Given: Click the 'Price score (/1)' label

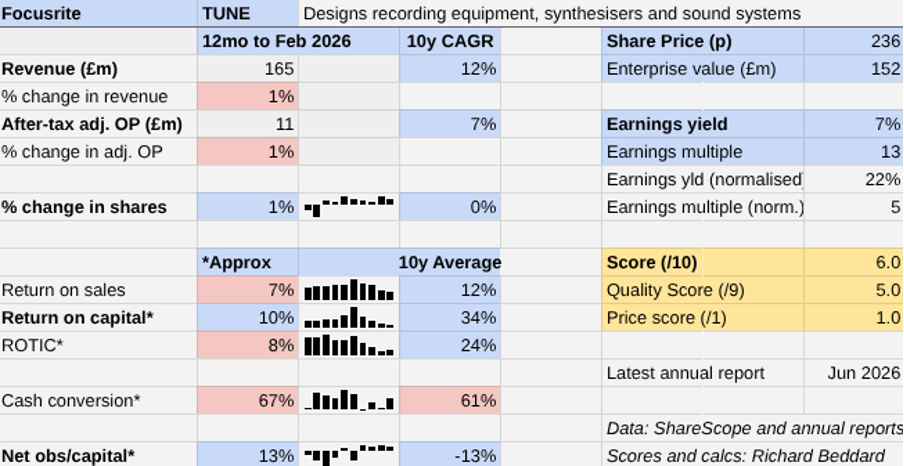Looking at the screenshot, I should point(703,318).
